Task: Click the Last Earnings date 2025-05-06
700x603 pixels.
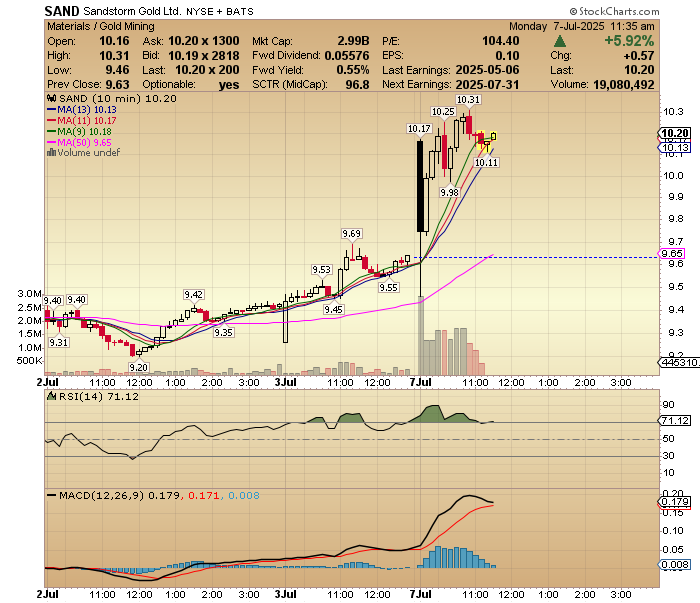Action: (488, 70)
